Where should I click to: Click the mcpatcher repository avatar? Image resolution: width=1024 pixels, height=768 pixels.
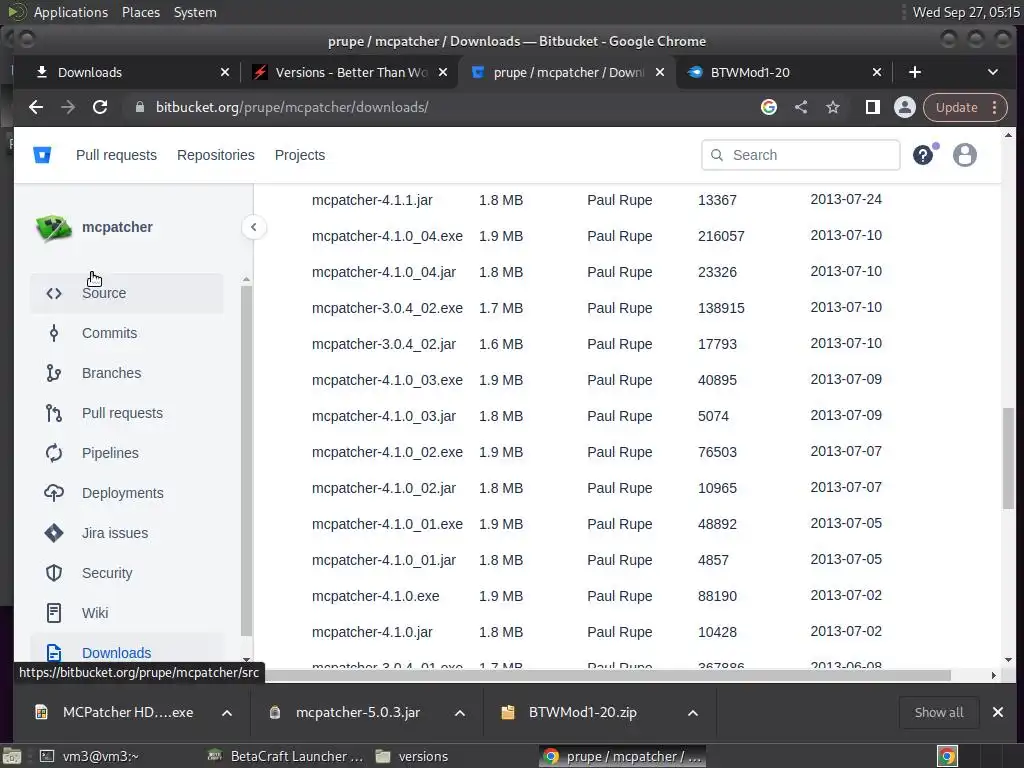pos(54,227)
